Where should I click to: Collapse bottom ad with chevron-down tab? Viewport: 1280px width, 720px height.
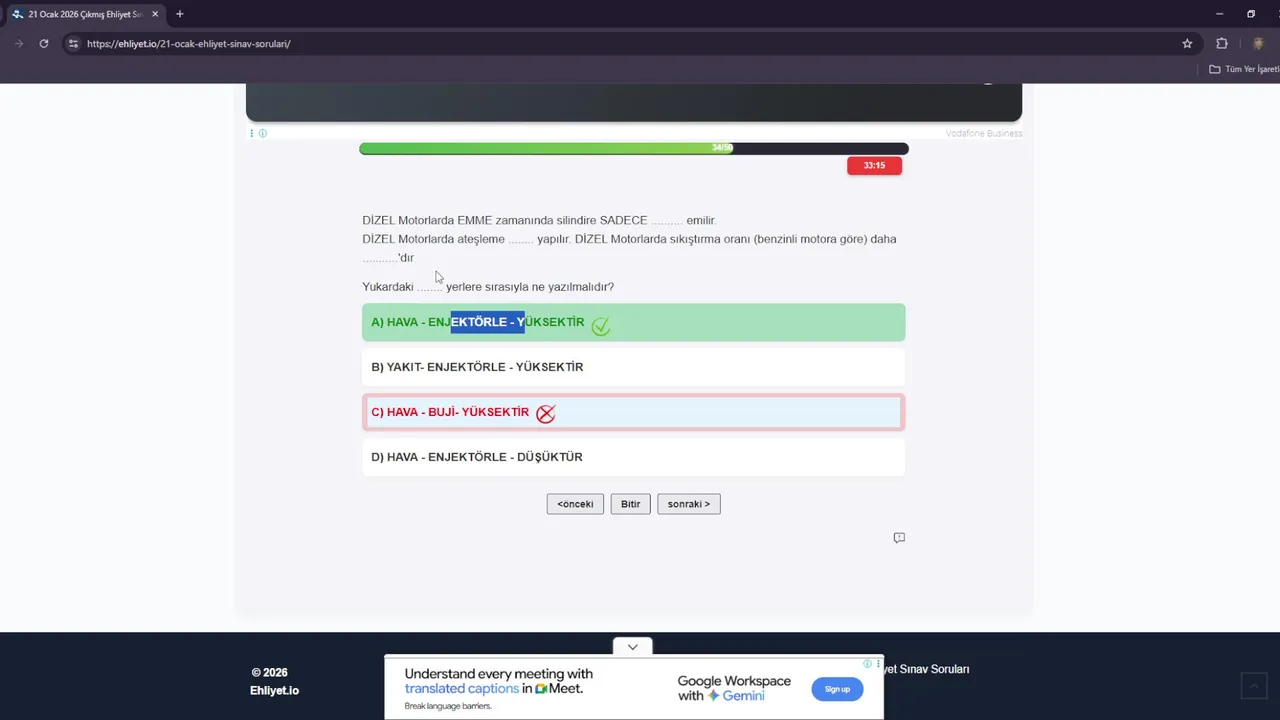pos(632,647)
